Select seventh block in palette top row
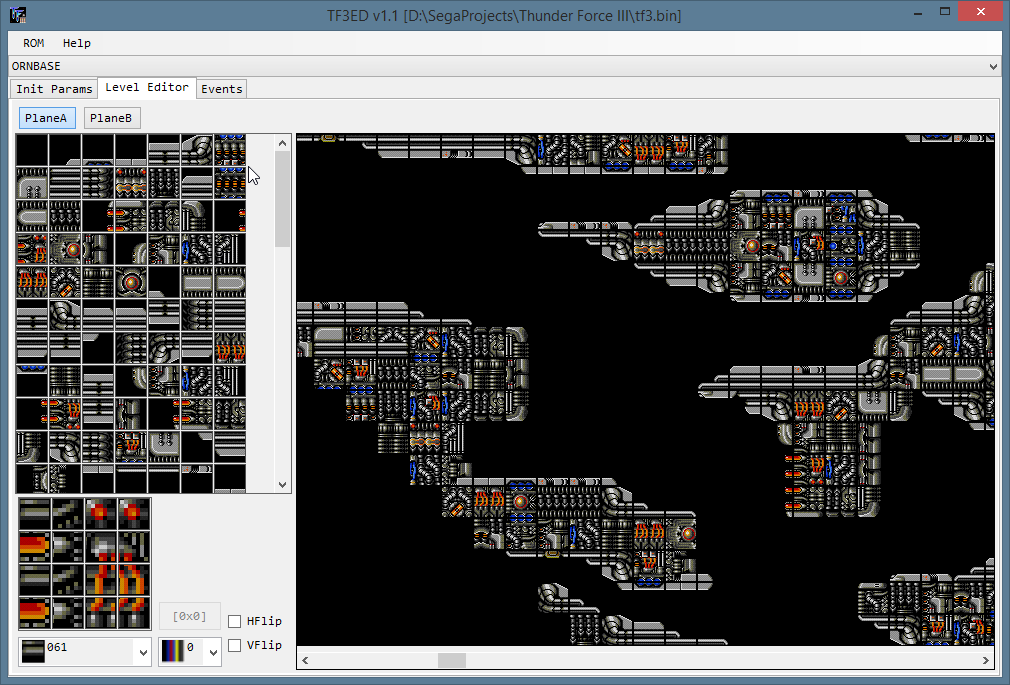 pos(230,150)
